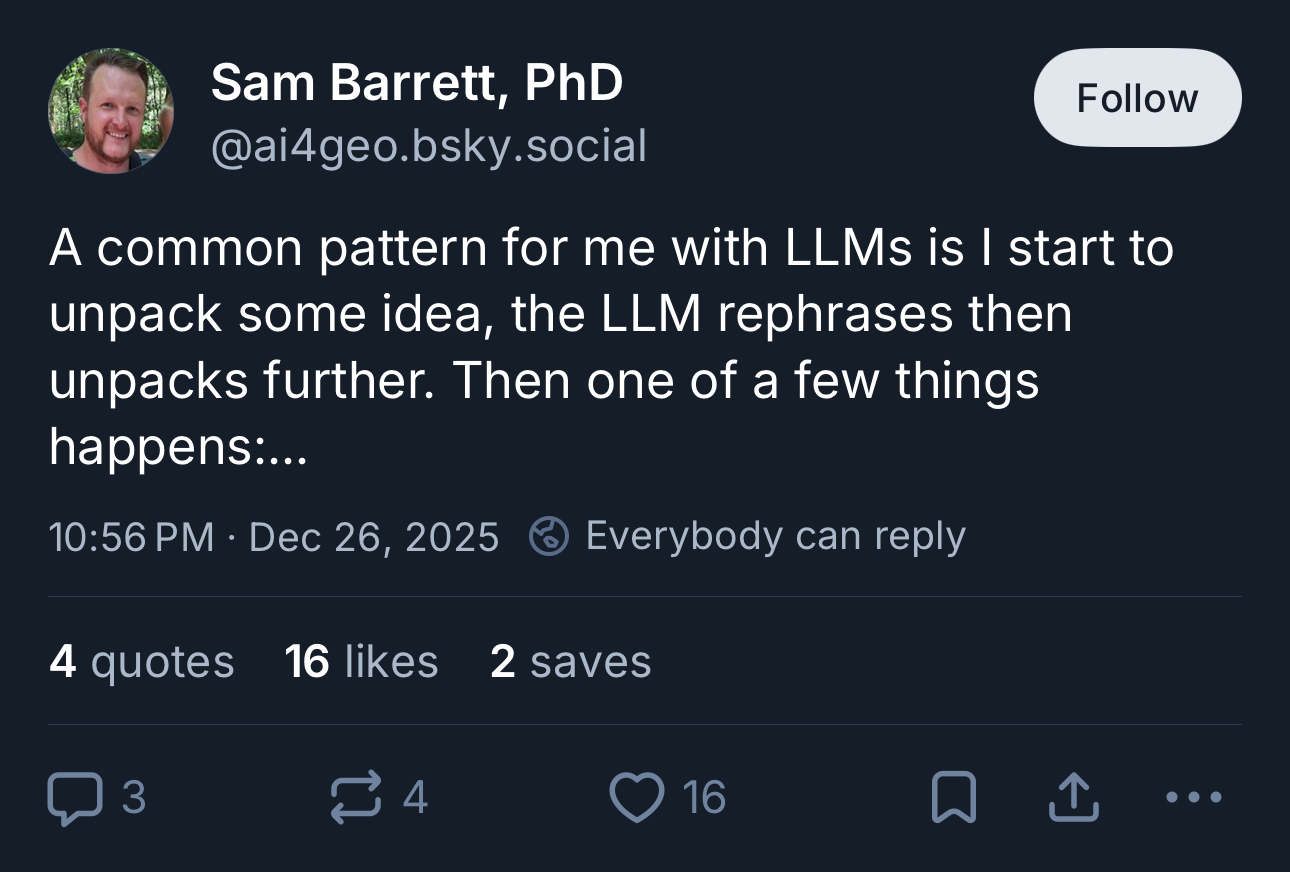This screenshot has height=872, width=1290.
Task: Click the 2 saves count
Action: [x=570, y=662]
